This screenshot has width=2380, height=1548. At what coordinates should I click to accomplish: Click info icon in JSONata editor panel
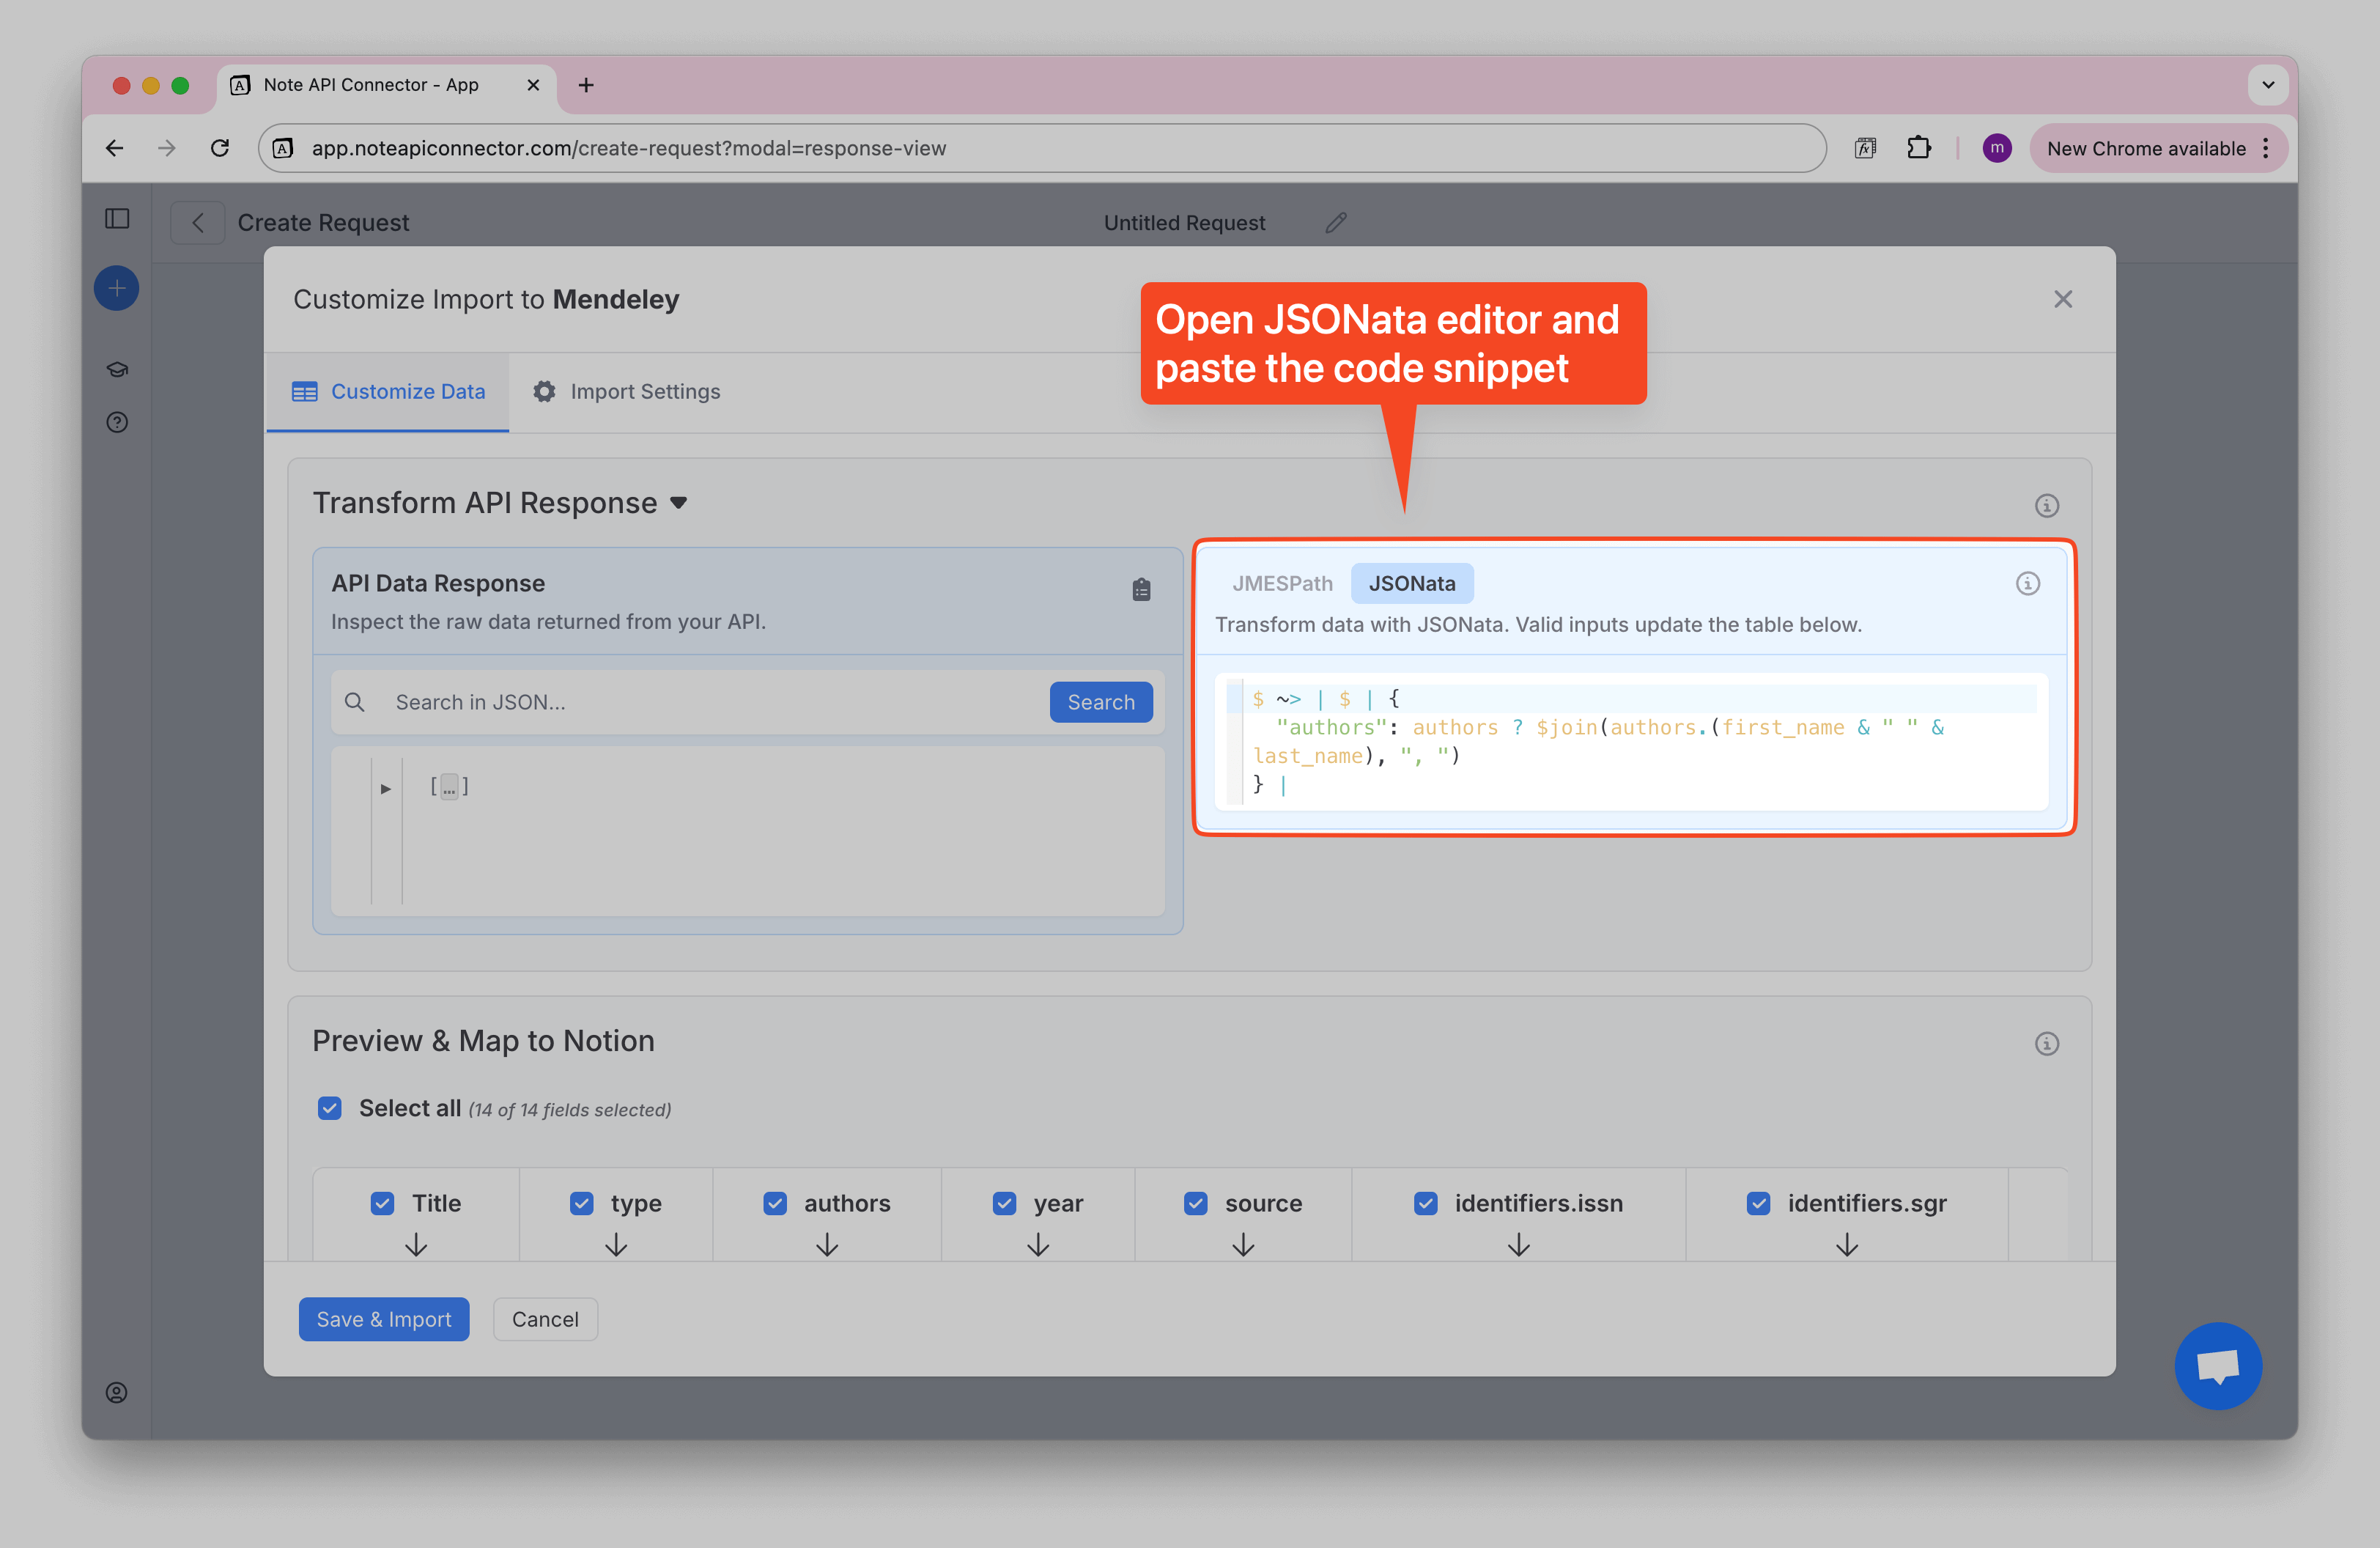[2027, 583]
